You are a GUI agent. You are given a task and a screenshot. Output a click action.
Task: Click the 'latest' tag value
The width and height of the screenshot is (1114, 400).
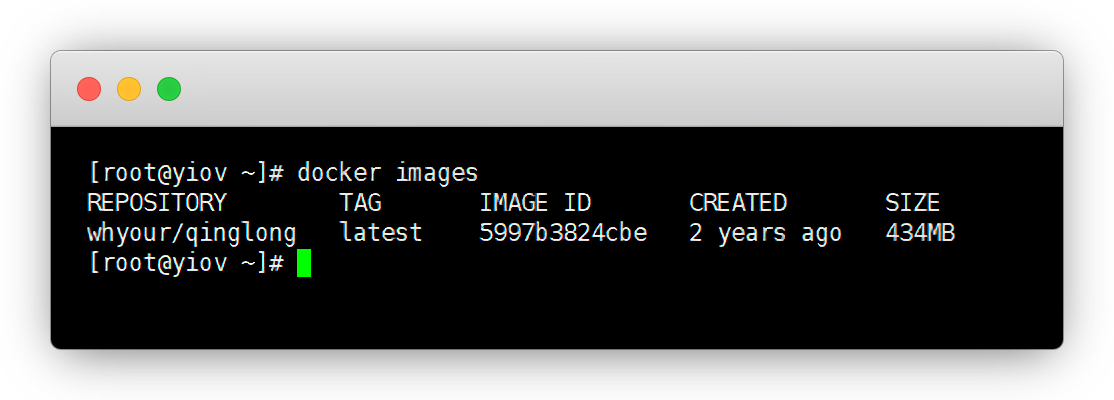381,234
